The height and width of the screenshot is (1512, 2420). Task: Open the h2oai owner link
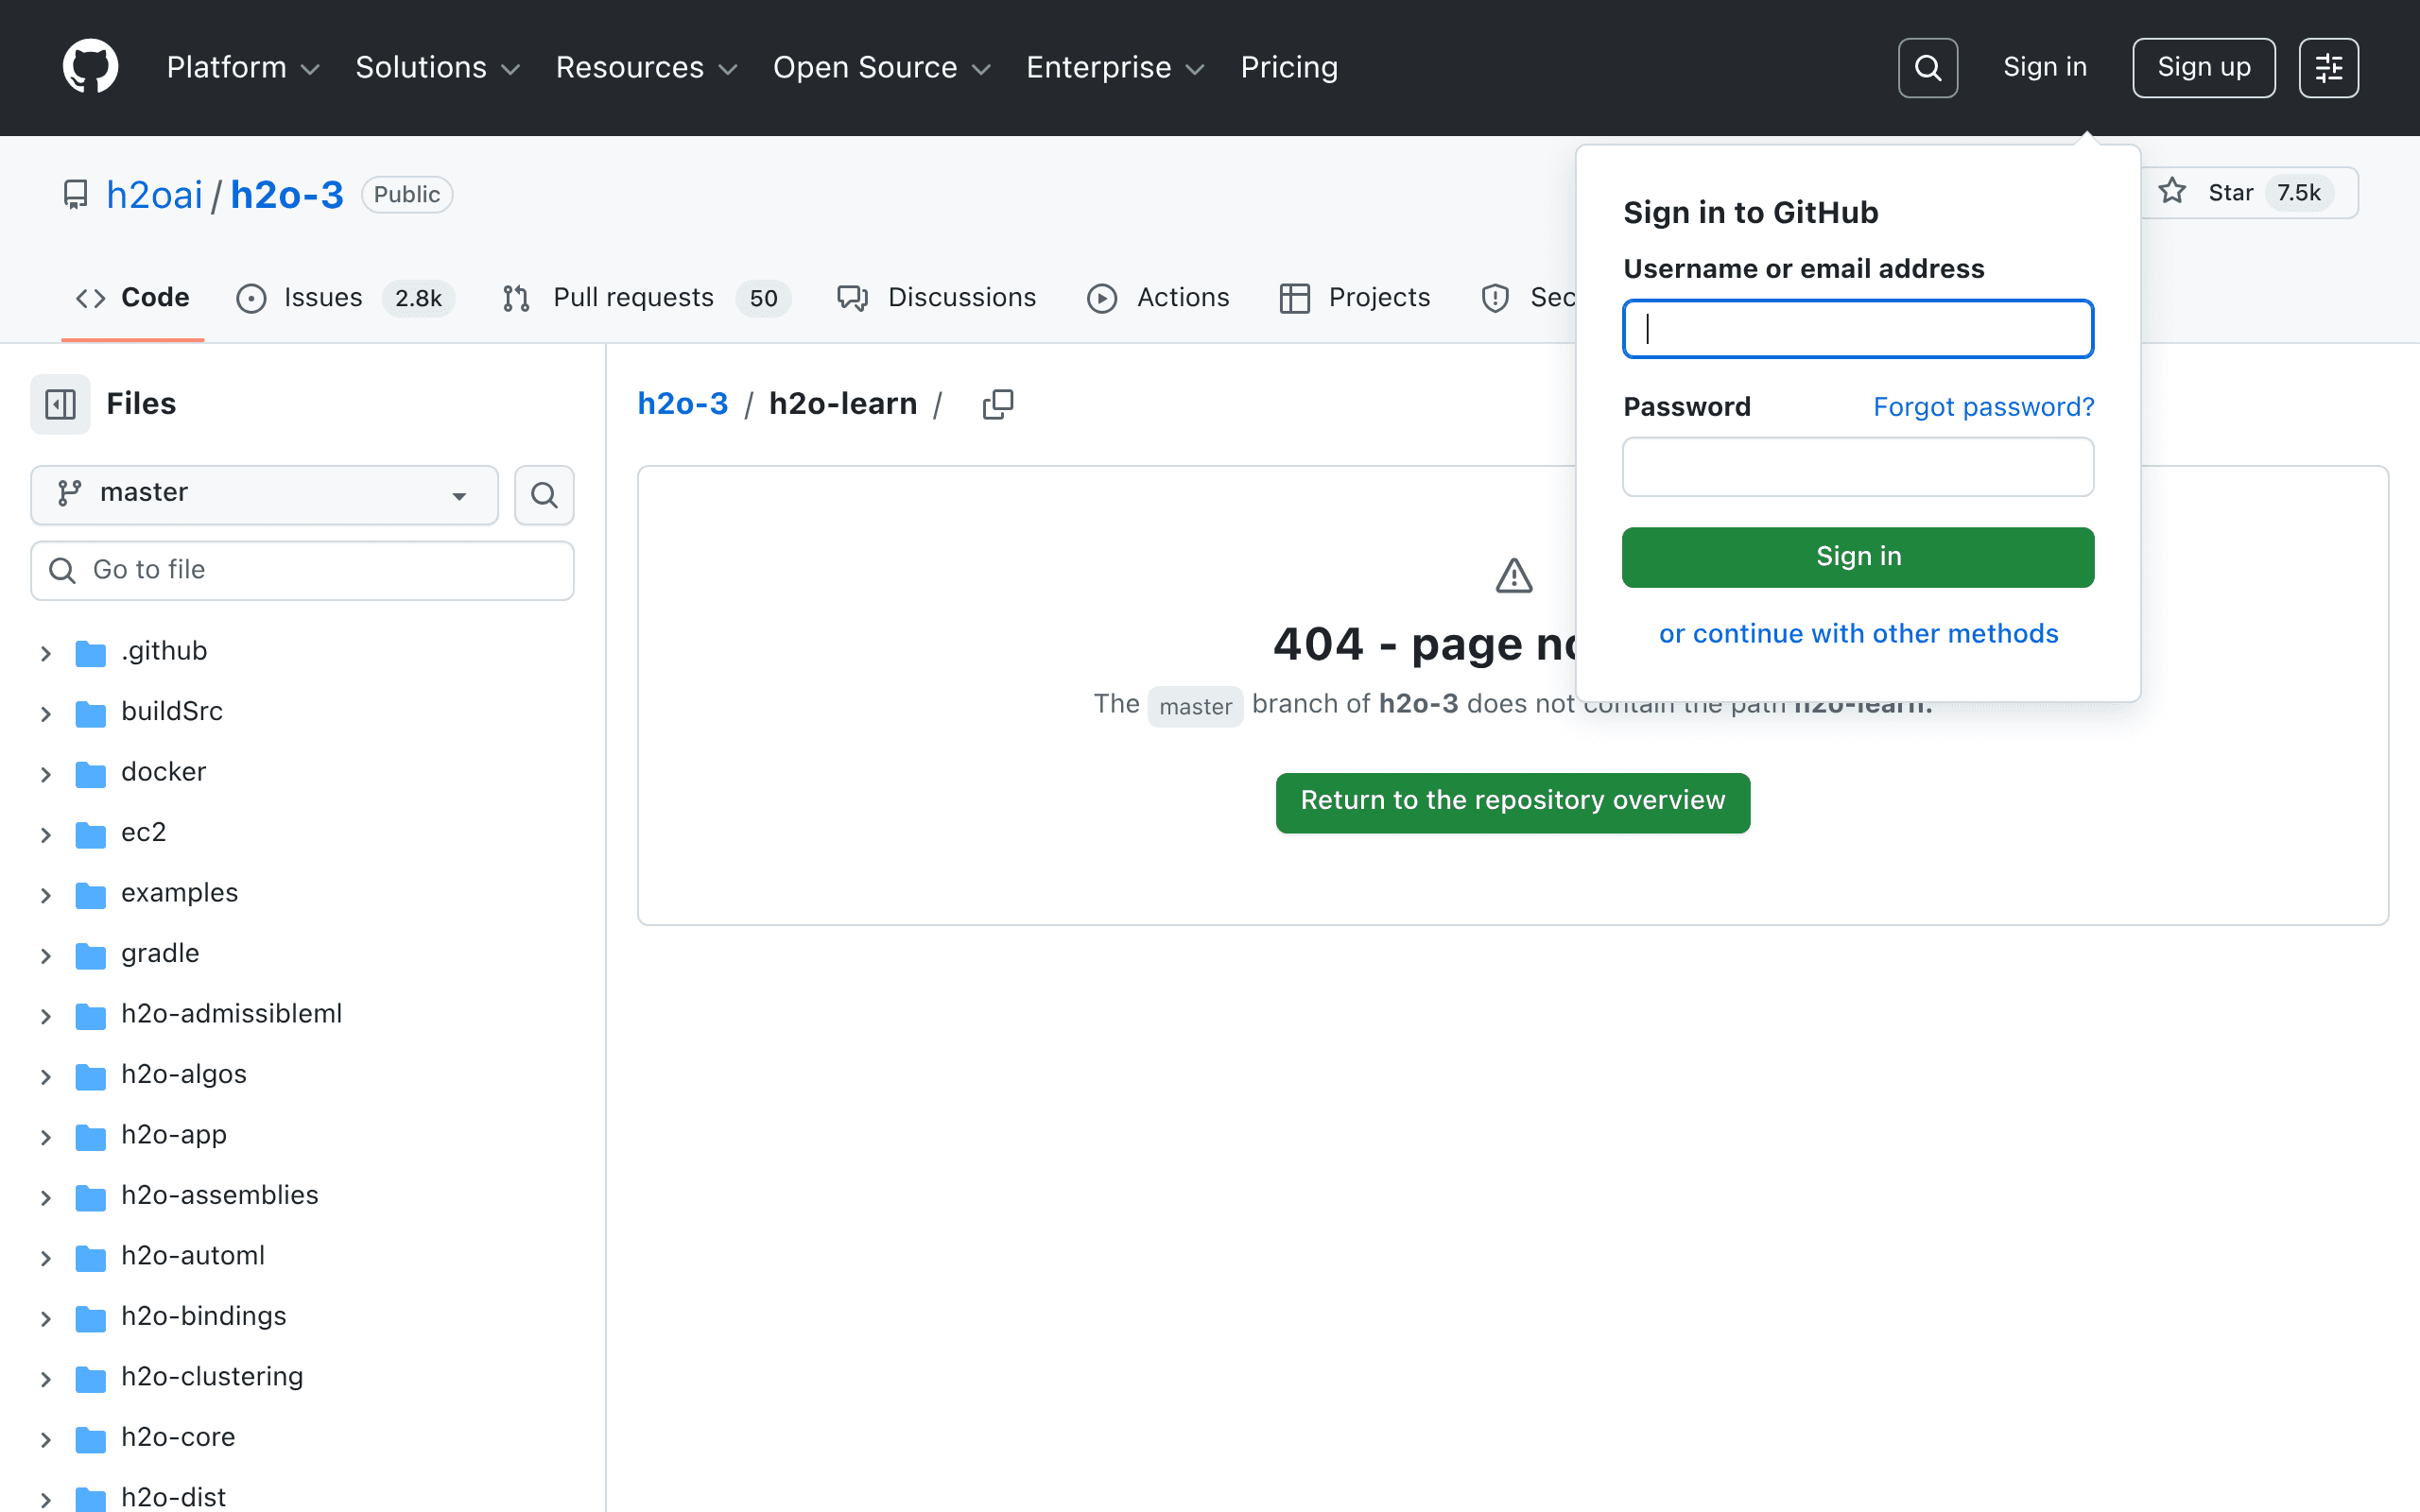(x=154, y=195)
